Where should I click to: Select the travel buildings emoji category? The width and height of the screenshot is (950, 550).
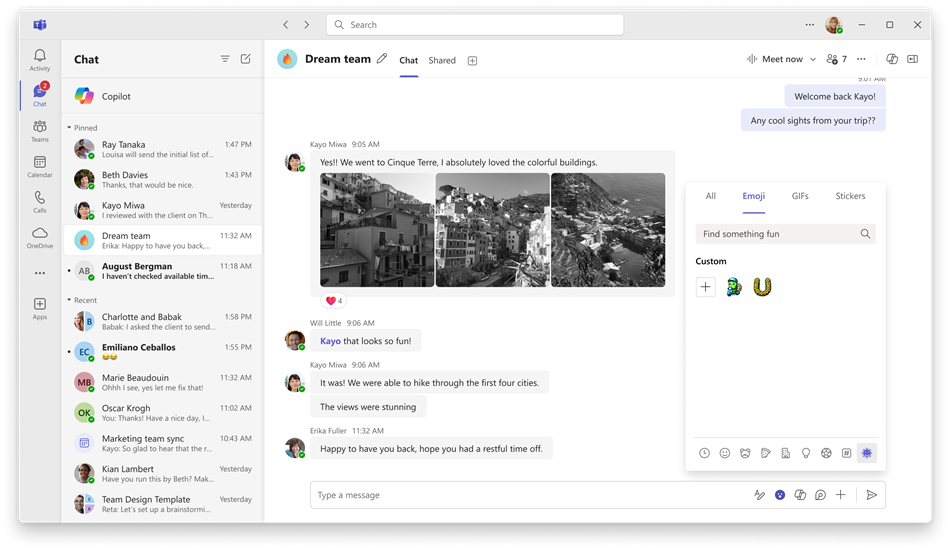coord(785,453)
